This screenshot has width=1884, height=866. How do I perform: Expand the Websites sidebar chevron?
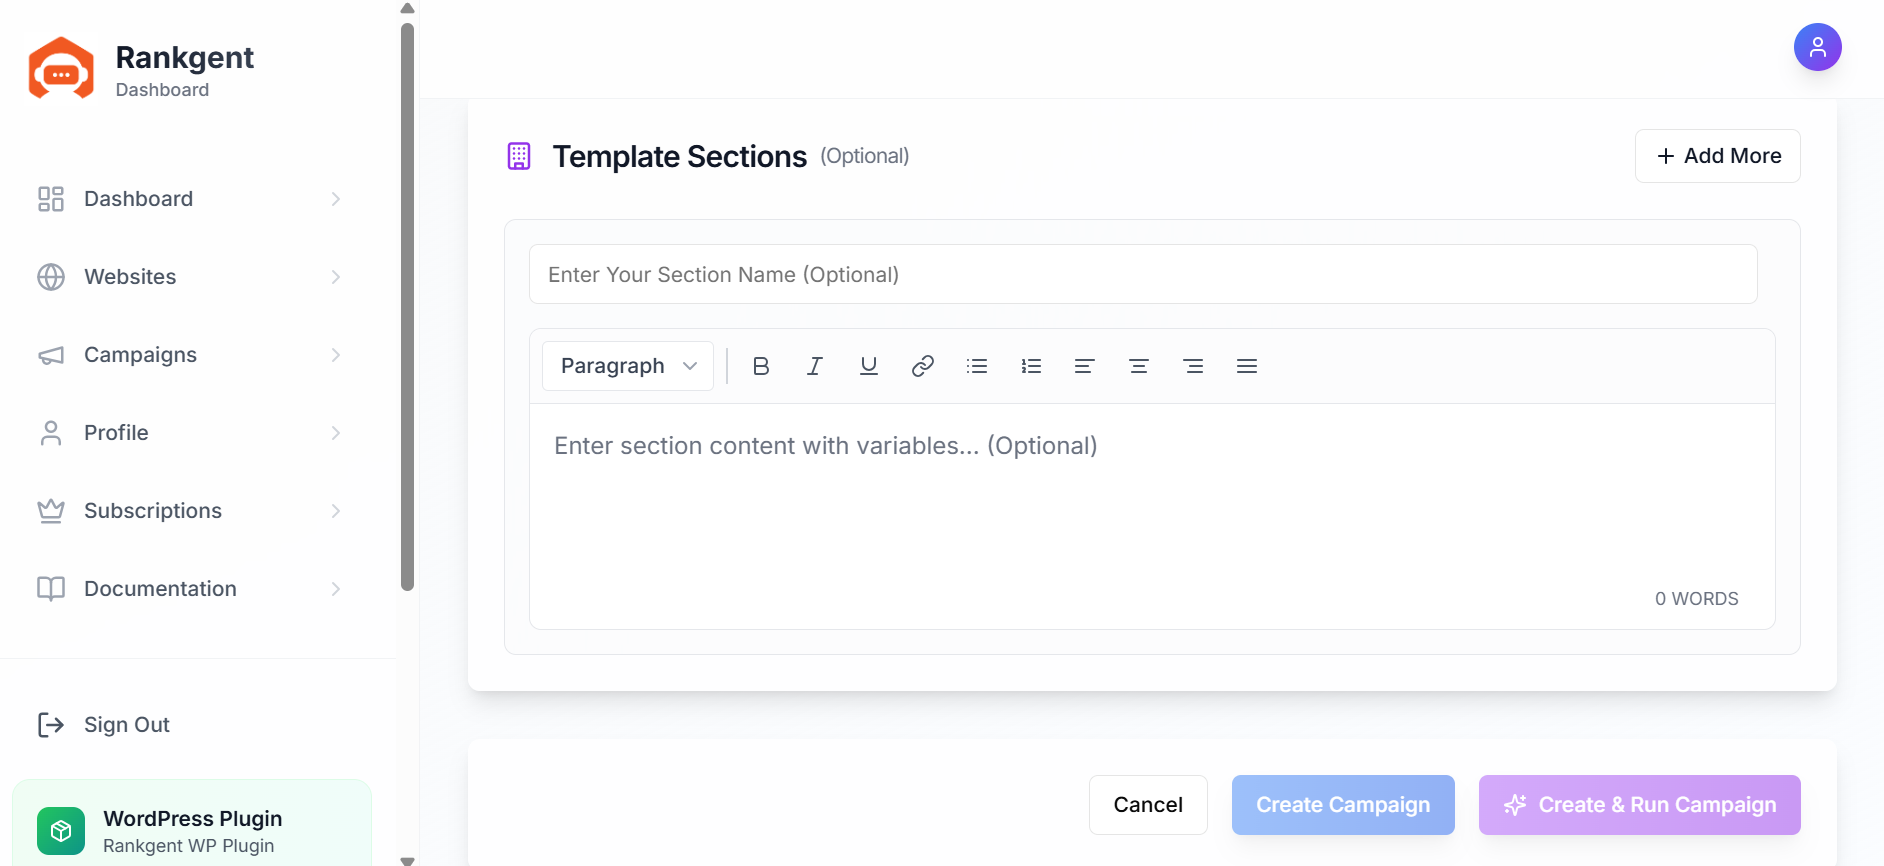point(336,277)
